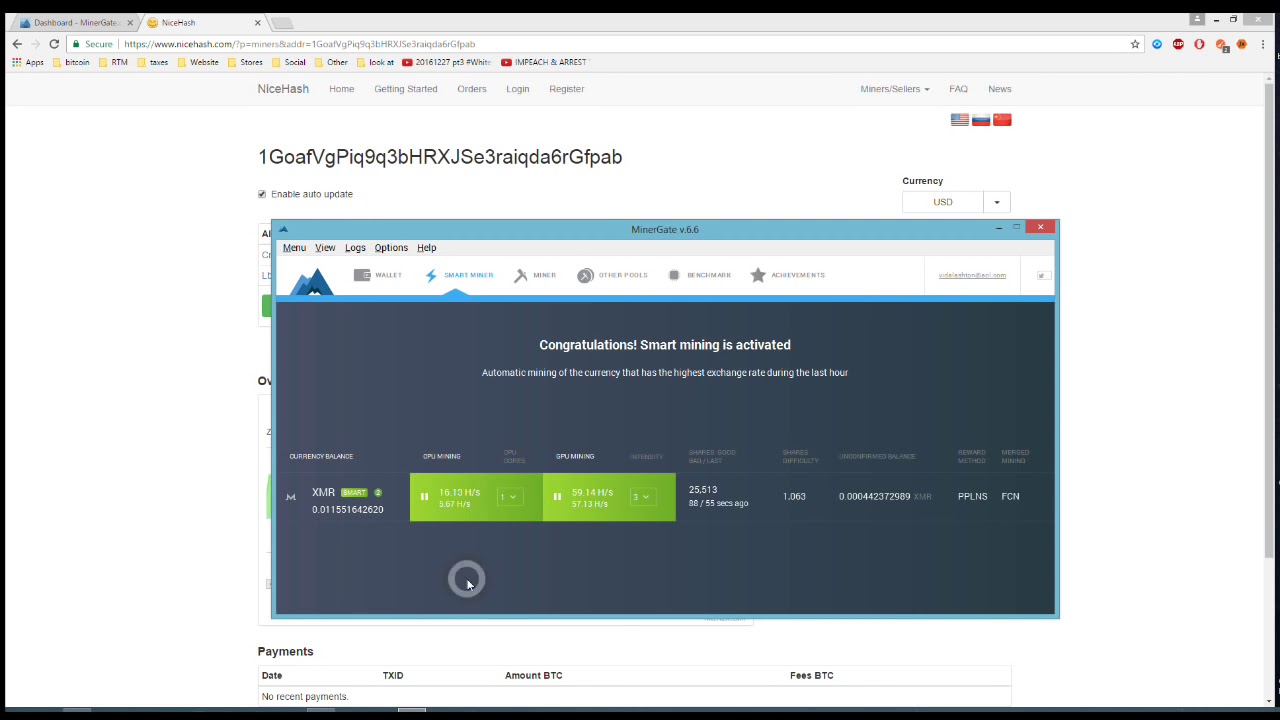Click the NiceHash brand link
Screen dimensions: 1280x720
click(283, 89)
